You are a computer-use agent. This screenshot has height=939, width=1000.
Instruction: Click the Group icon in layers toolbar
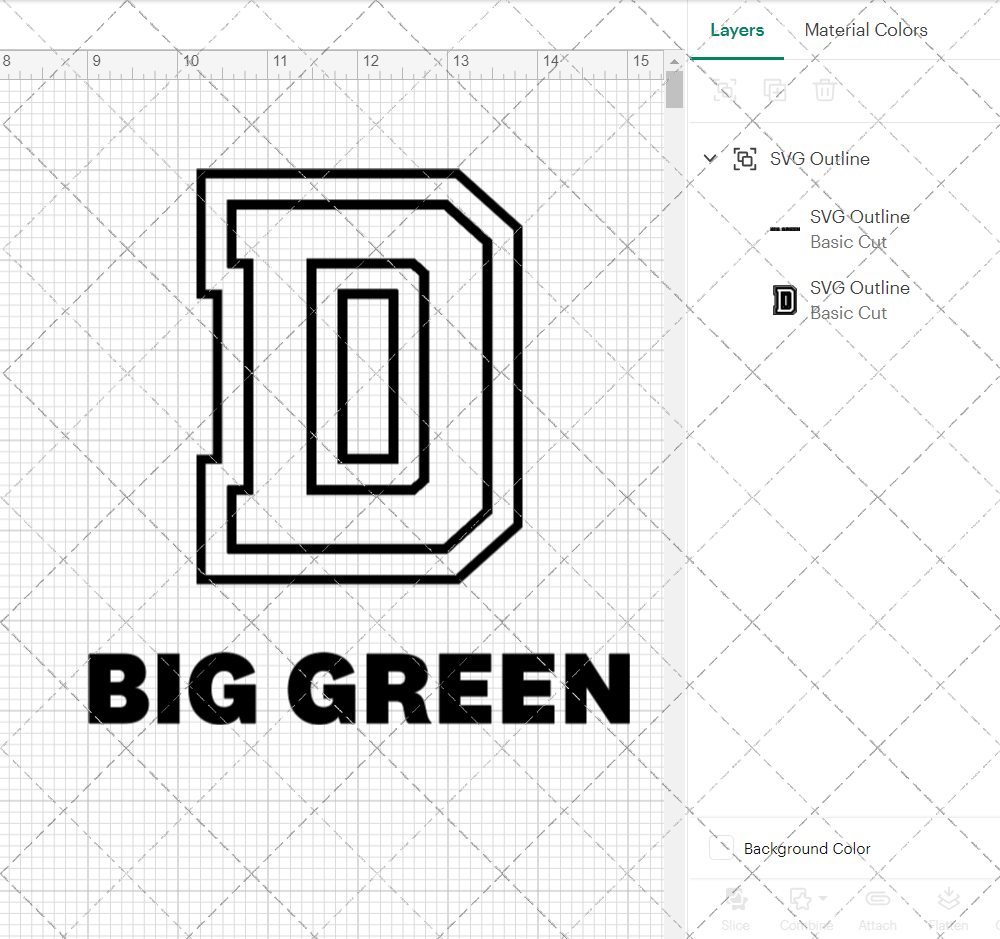point(724,90)
